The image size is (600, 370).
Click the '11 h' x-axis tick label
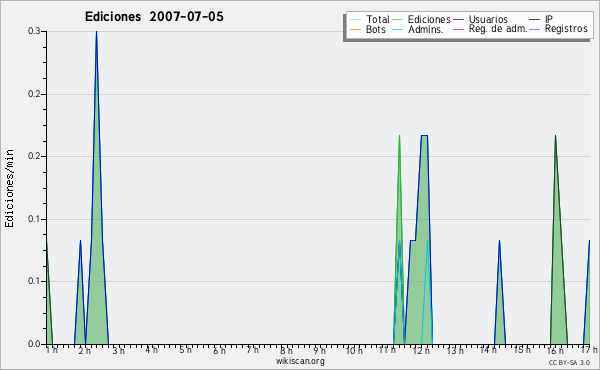[387, 350]
